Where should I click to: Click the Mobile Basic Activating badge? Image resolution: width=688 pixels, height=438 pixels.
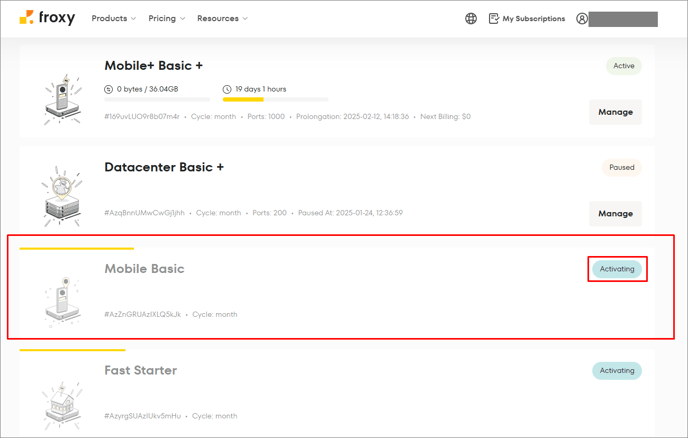tap(617, 269)
